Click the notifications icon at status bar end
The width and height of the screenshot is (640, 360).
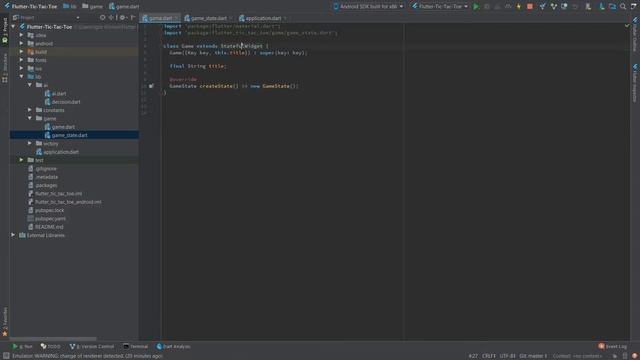click(x=635, y=356)
